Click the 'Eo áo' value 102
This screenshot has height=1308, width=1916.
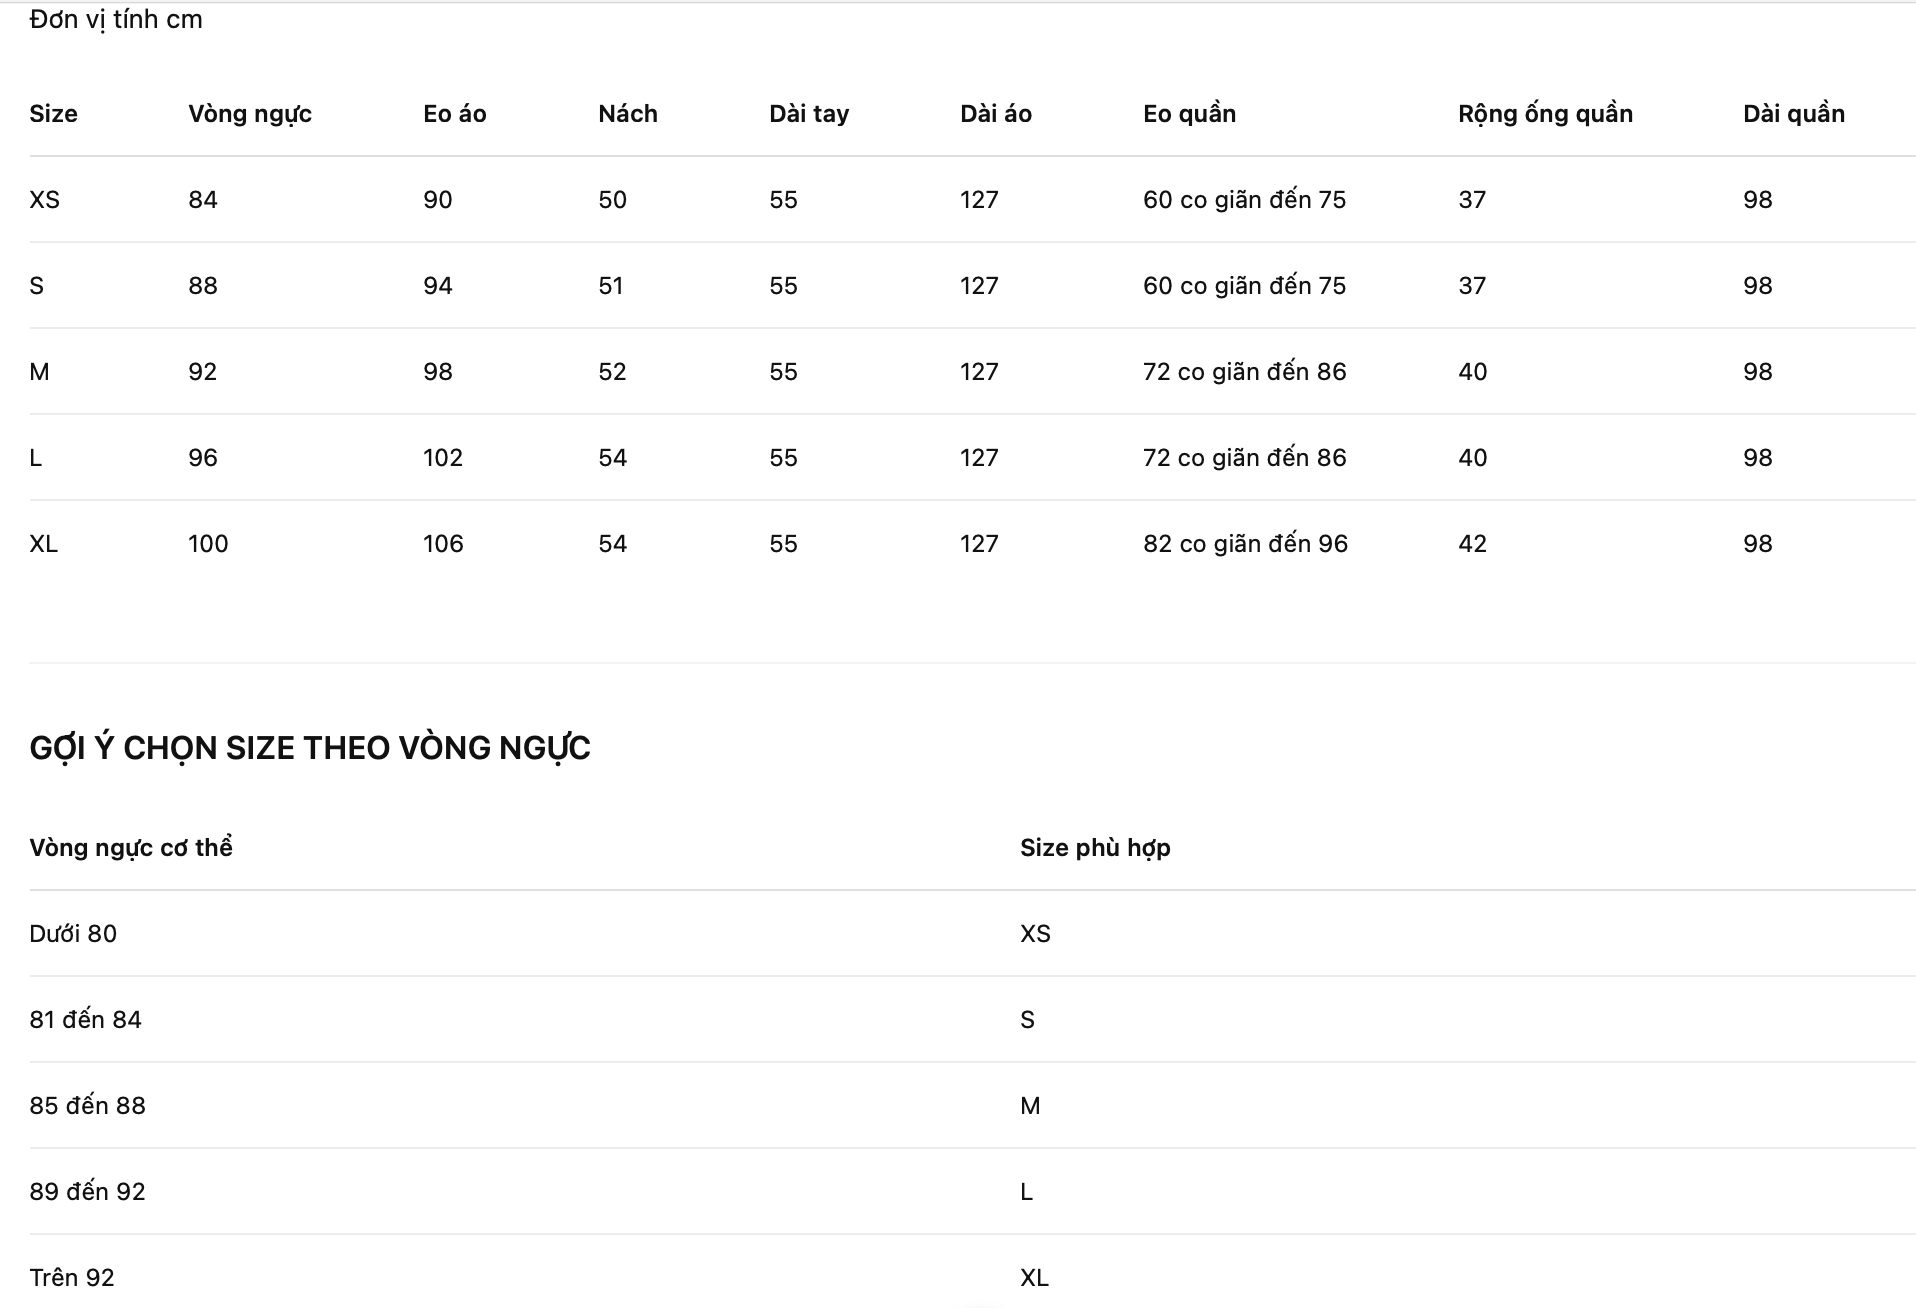pyautogui.click(x=442, y=458)
